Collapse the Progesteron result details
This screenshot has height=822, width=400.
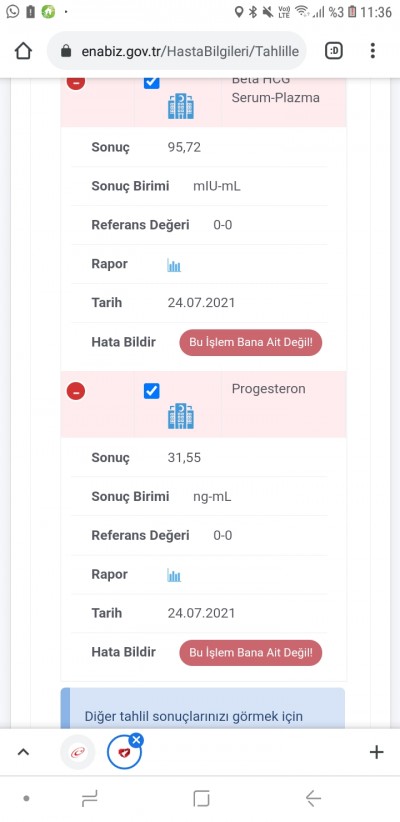pyautogui.click(x=76, y=391)
